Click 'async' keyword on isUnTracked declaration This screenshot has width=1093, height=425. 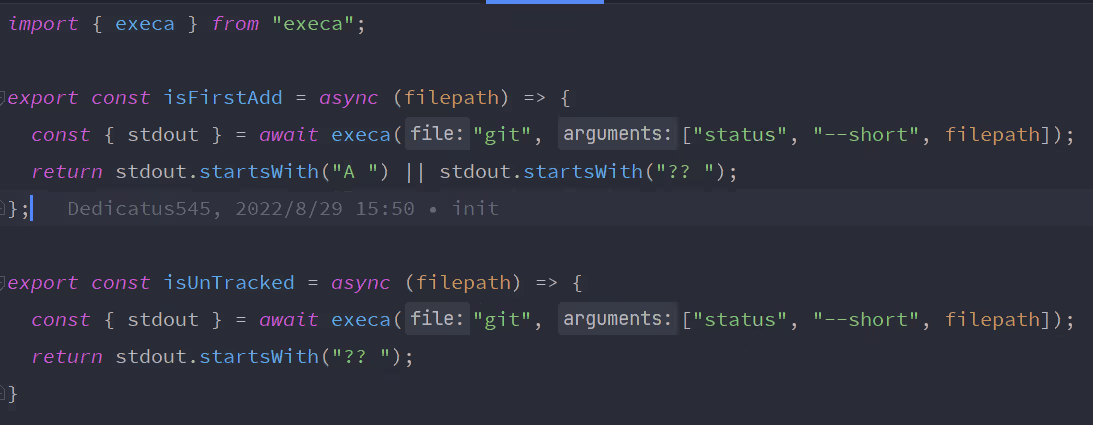point(360,283)
